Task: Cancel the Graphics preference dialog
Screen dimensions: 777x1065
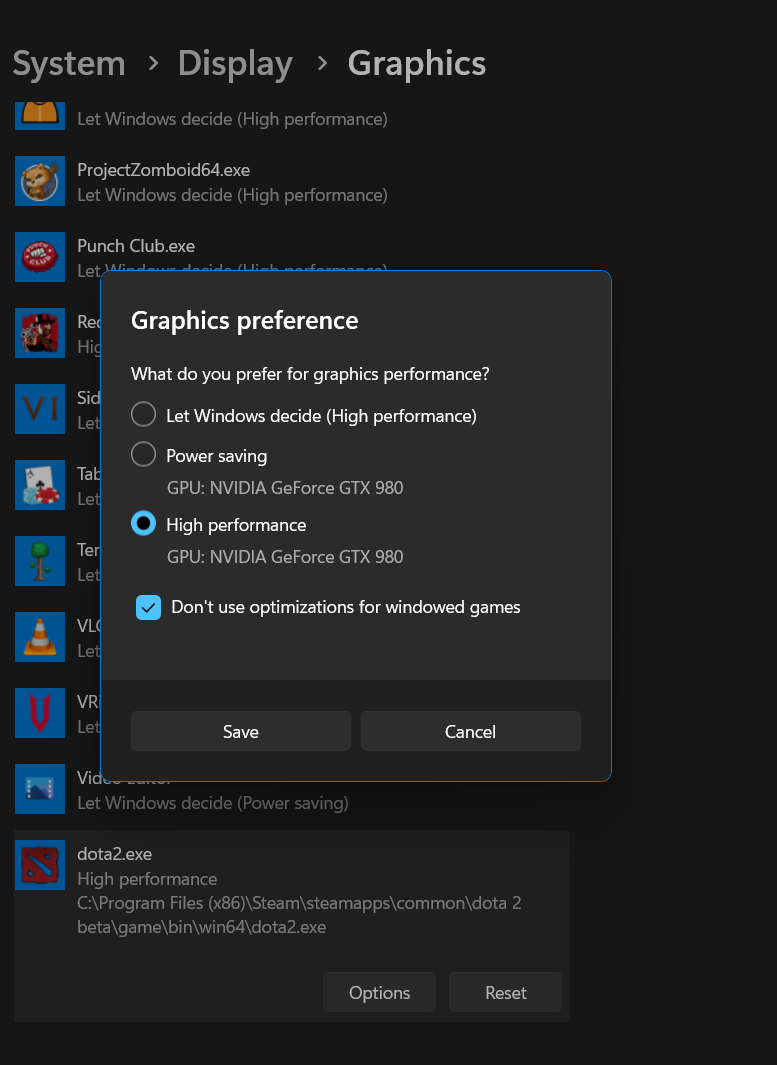Action: pyautogui.click(x=470, y=730)
